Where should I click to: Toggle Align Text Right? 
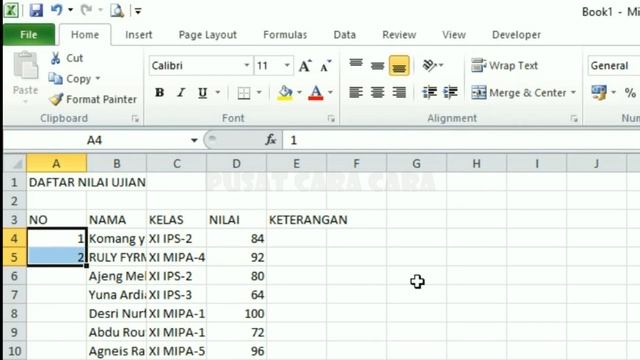(399, 93)
